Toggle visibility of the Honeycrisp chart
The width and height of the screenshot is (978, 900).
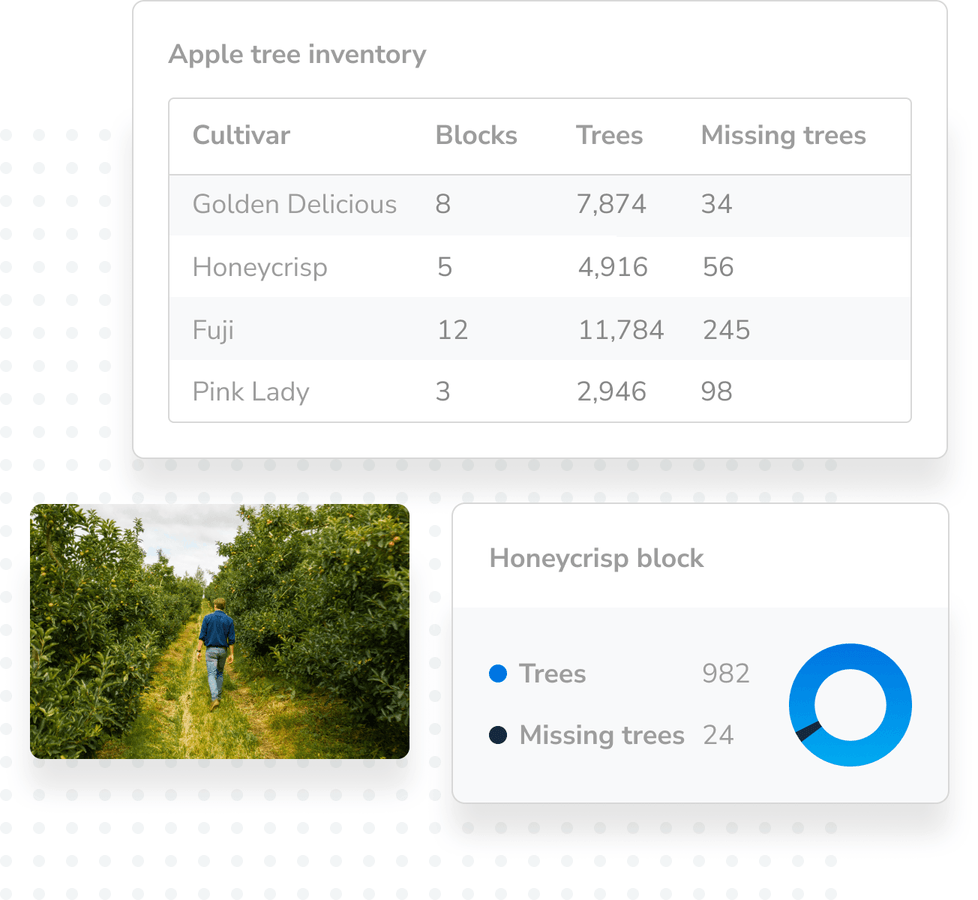click(850, 705)
